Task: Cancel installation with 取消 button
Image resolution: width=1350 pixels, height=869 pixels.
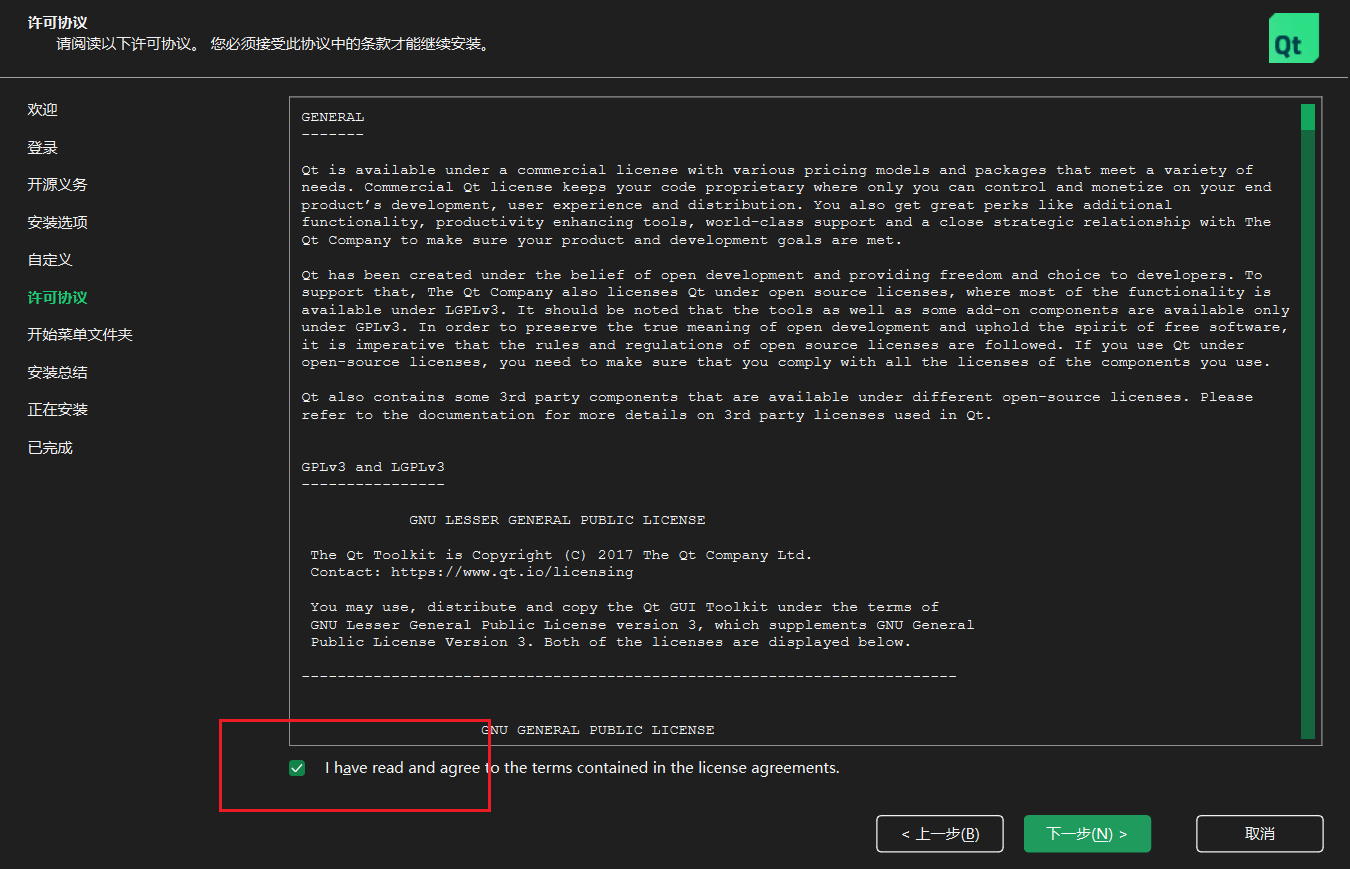Action: [1259, 833]
